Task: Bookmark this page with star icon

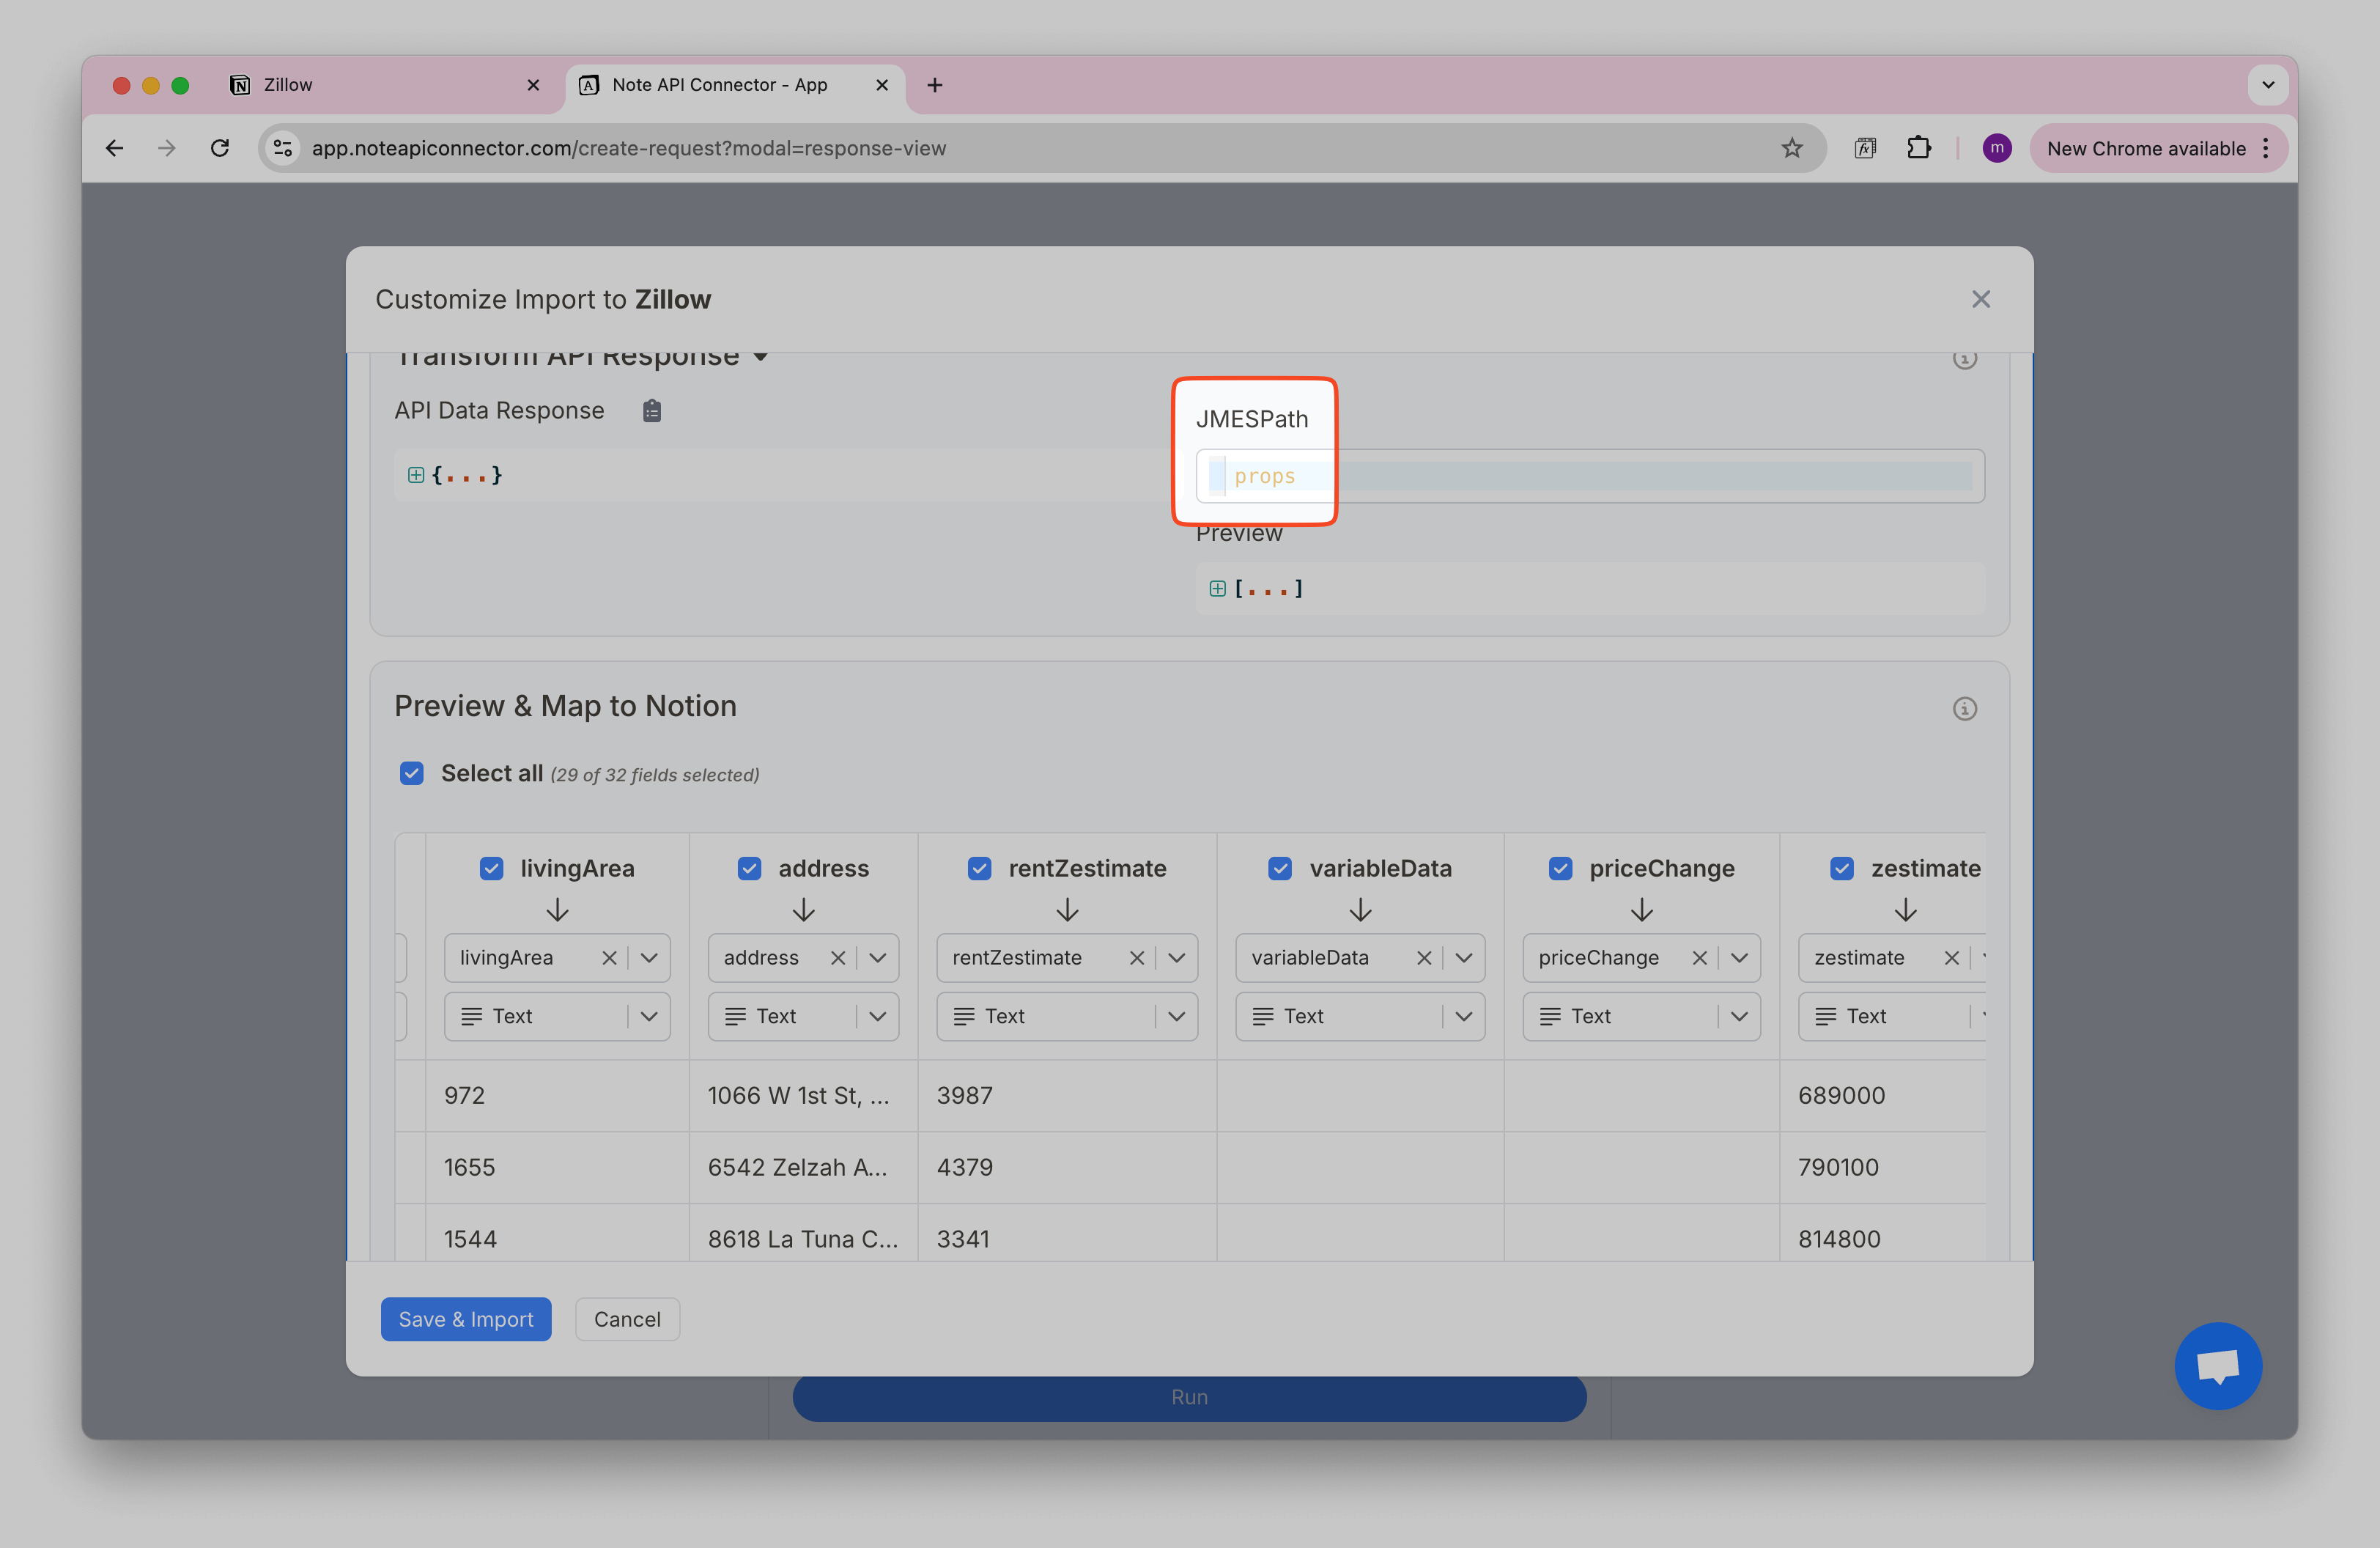Action: pyautogui.click(x=1791, y=148)
